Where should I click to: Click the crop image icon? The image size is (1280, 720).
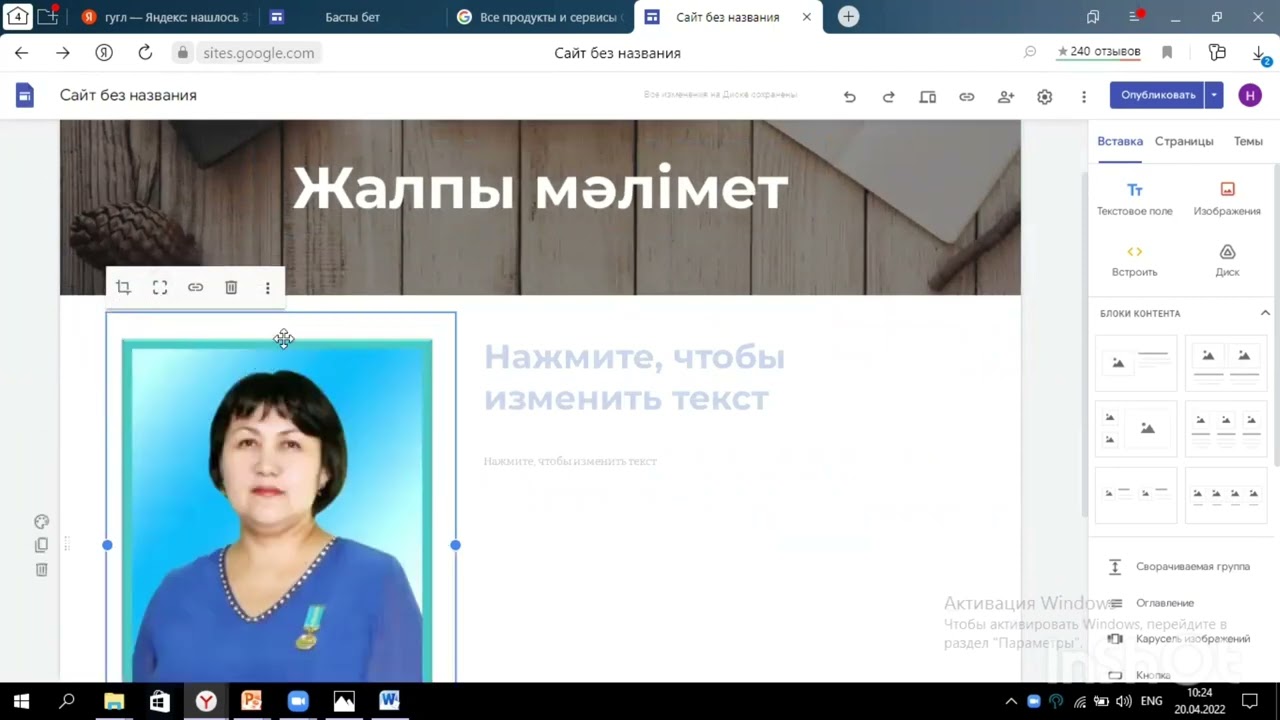123,288
